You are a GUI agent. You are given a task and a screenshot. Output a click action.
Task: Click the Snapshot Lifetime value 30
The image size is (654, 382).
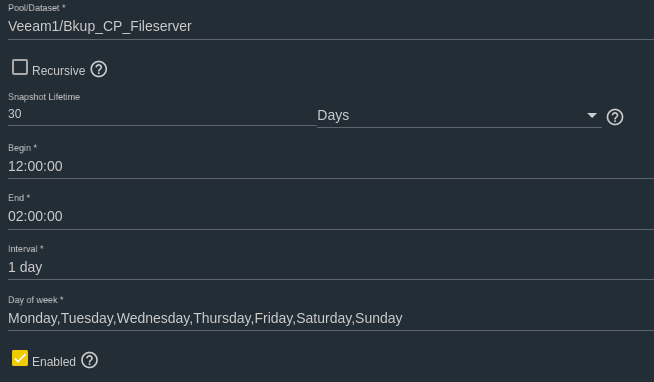(x=15, y=114)
